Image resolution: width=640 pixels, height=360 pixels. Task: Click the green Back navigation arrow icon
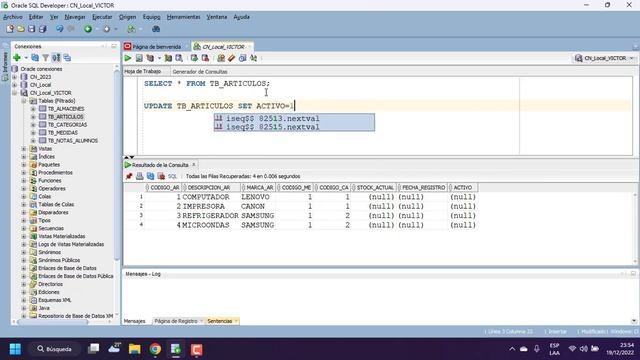pos(88,29)
